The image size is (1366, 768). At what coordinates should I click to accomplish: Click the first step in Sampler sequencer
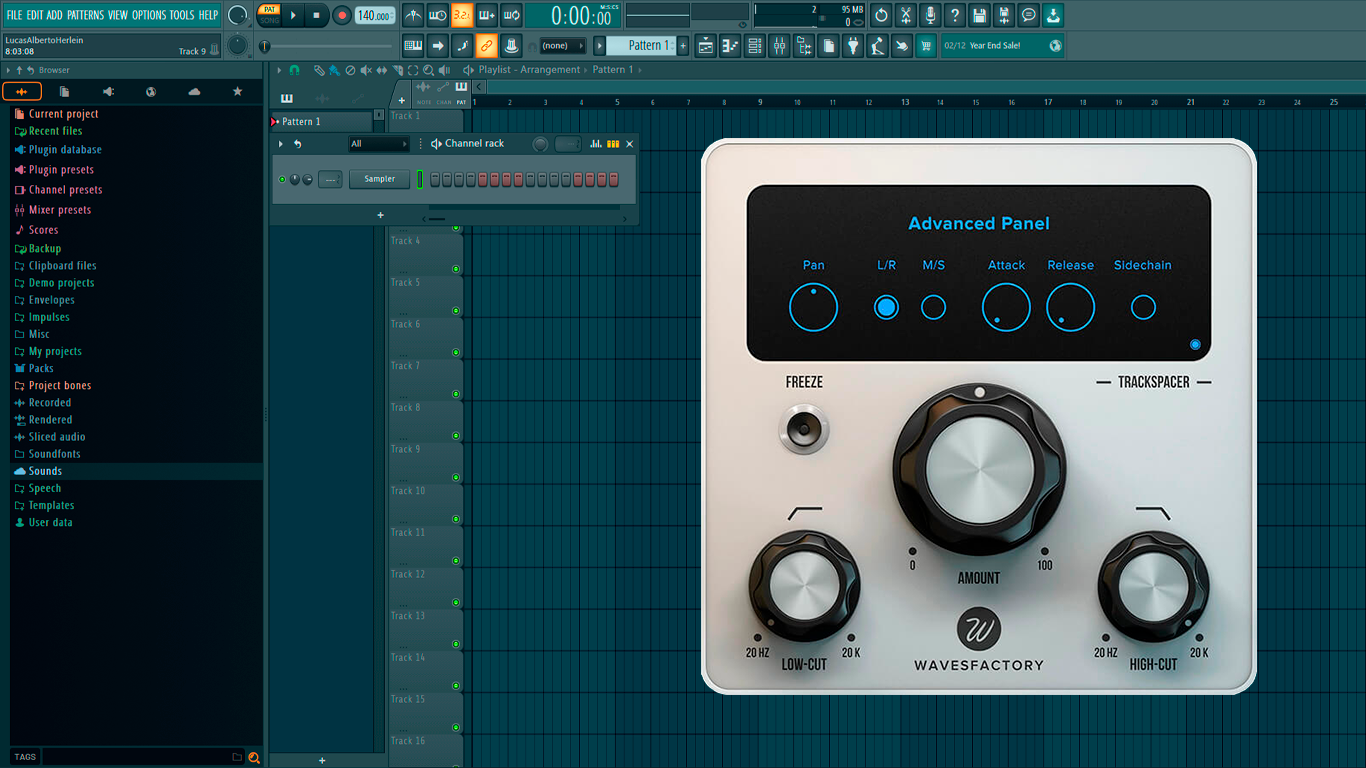pyautogui.click(x=435, y=180)
